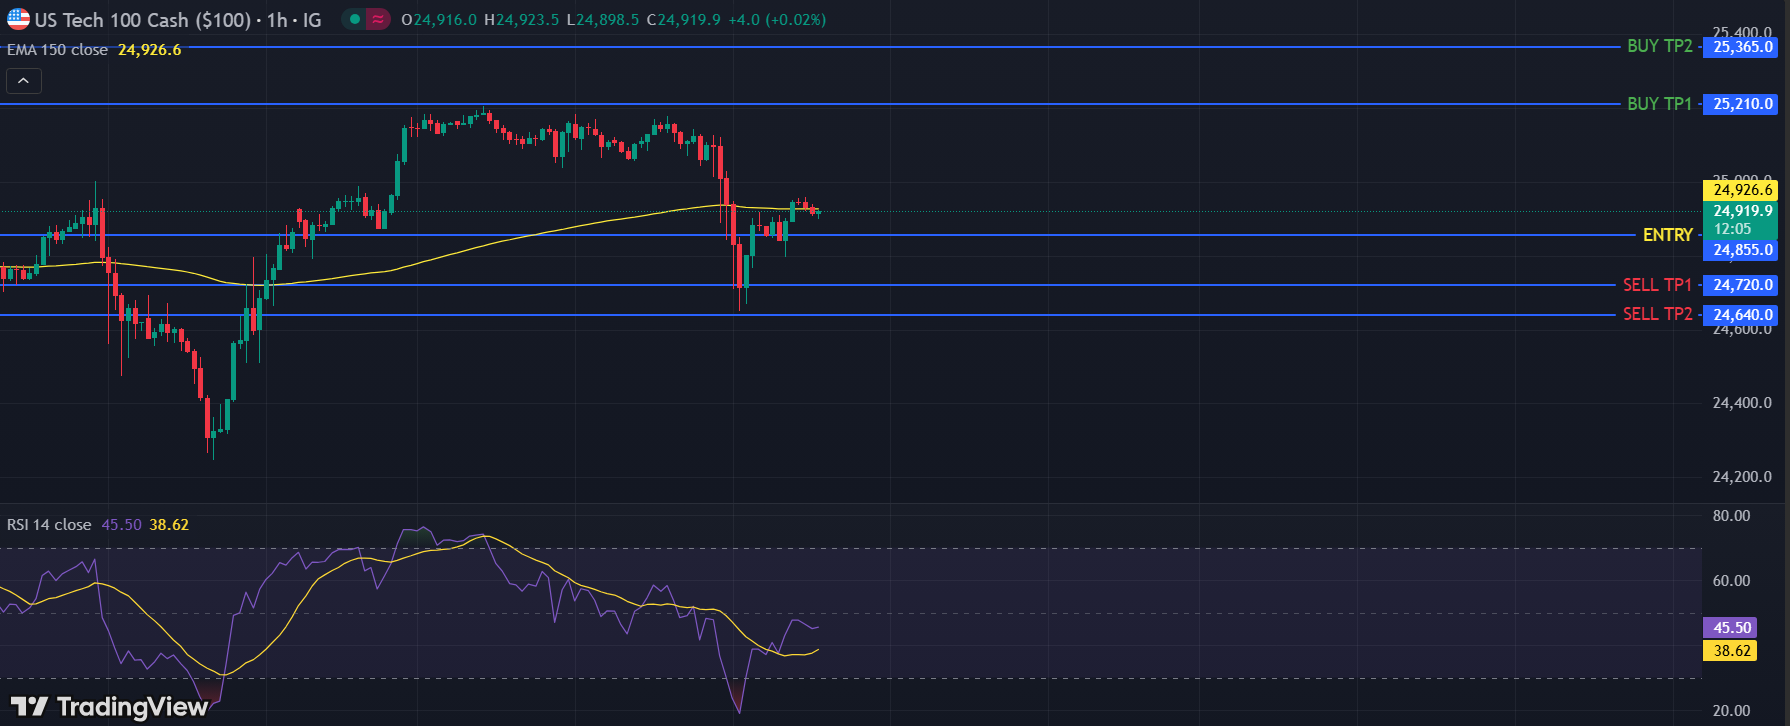Click the 24,720.0 price axis tag
The height and width of the screenshot is (726, 1790).
click(1742, 285)
